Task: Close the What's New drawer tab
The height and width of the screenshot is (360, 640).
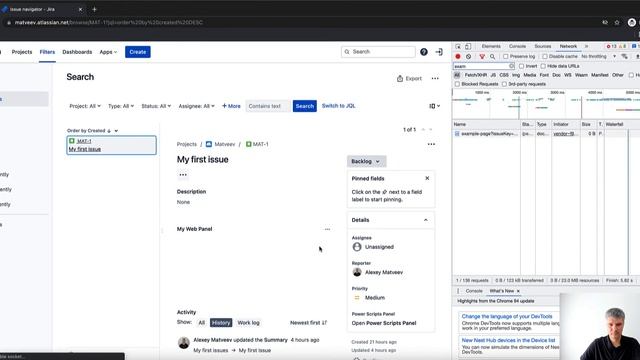Action: (x=518, y=291)
